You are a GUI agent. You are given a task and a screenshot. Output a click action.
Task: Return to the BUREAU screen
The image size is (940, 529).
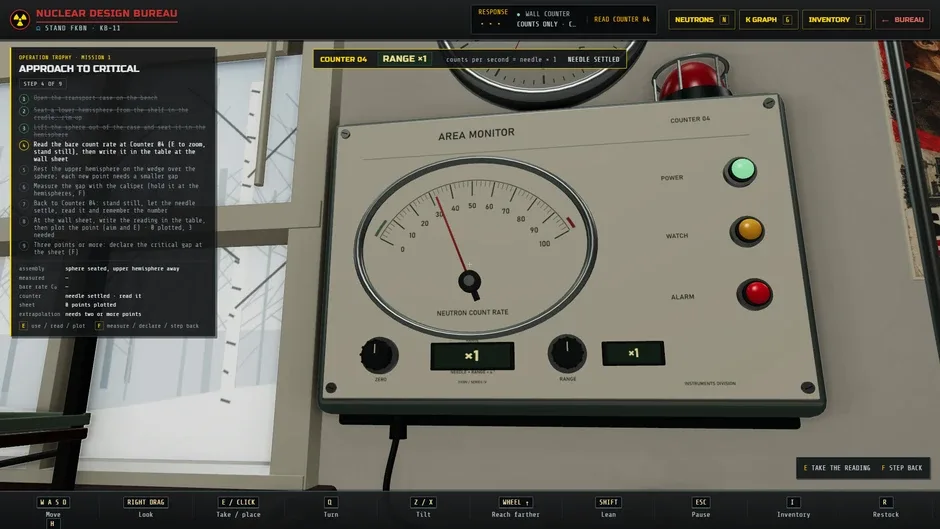903,20
